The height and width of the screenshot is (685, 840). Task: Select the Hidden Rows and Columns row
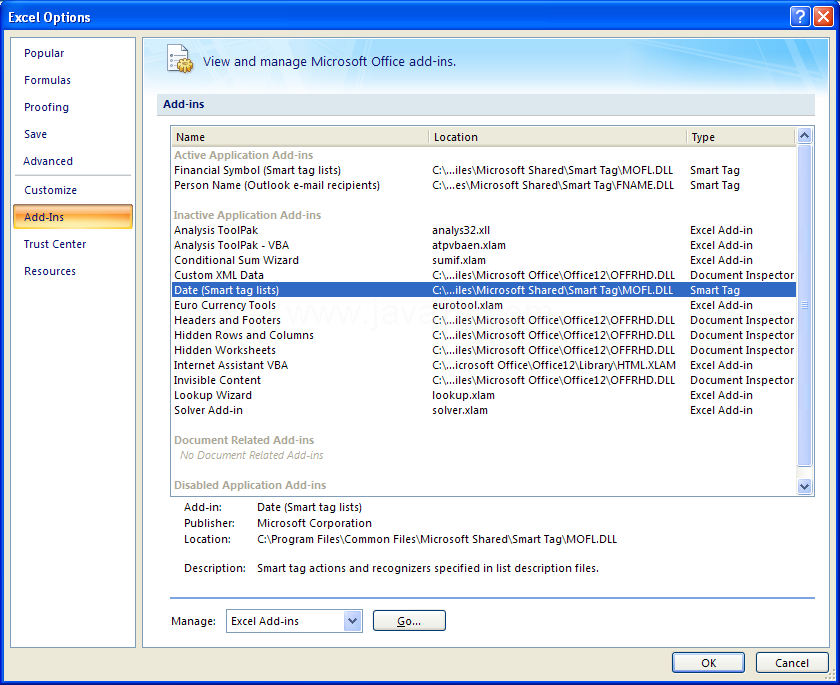pyautogui.click(x=484, y=335)
